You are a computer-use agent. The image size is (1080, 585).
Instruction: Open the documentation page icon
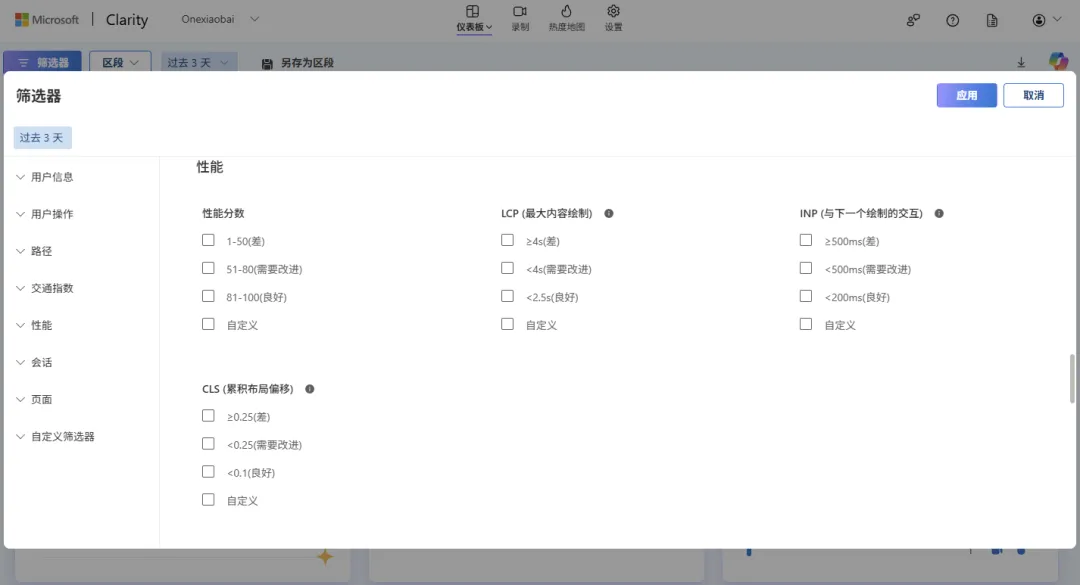pos(992,21)
